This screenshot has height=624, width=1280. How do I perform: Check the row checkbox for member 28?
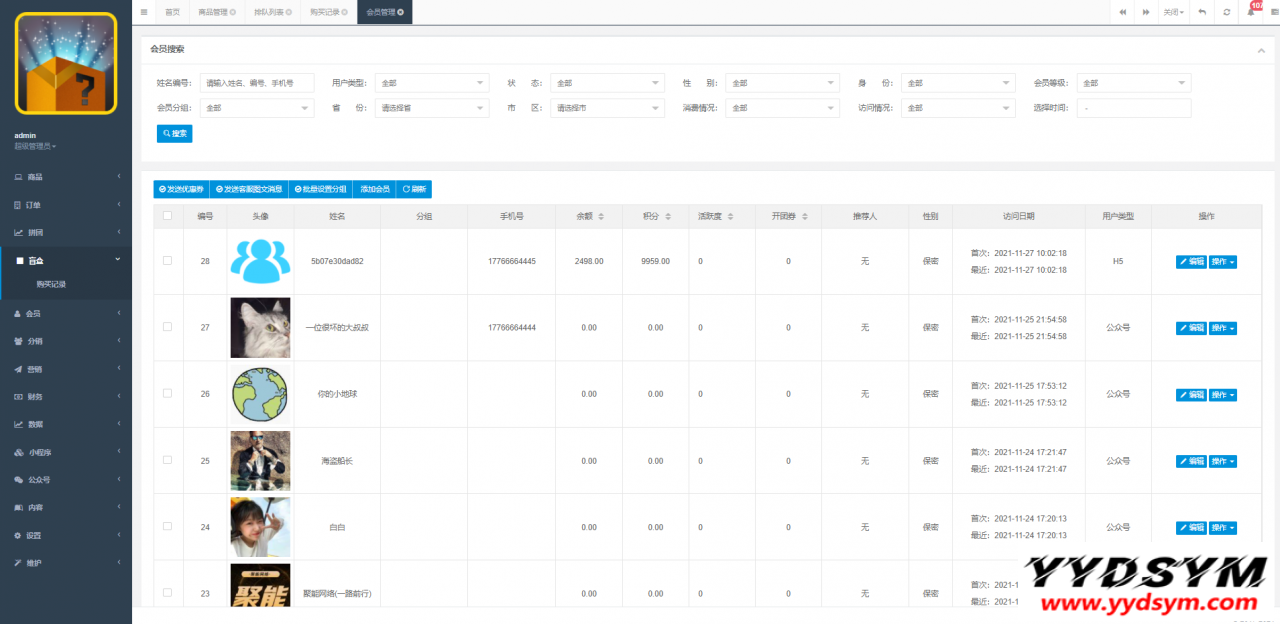pyautogui.click(x=167, y=261)
